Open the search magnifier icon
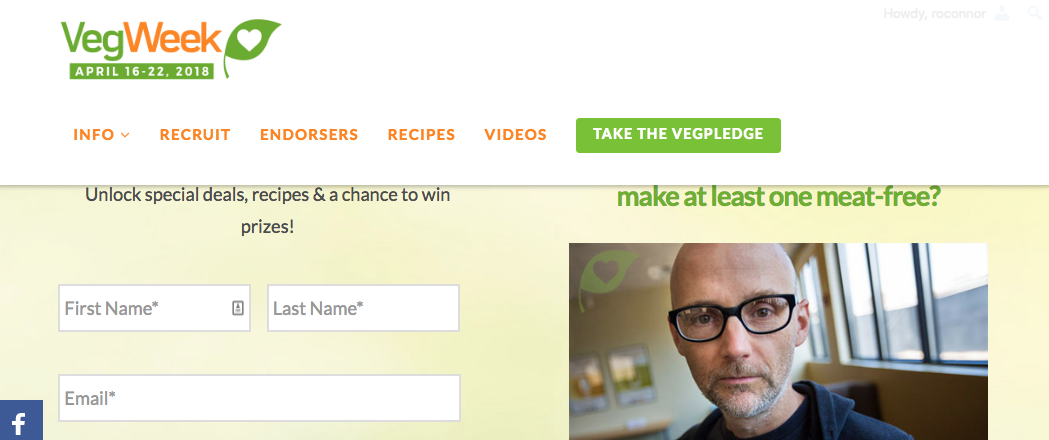This screenshot has height=440, width=1049. [x=1034, y=13]
